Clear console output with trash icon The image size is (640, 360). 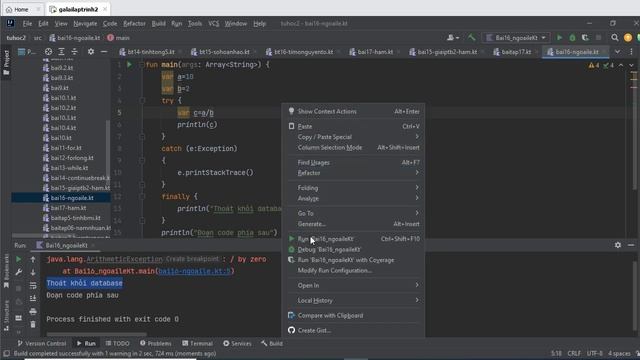pos(33,324)
